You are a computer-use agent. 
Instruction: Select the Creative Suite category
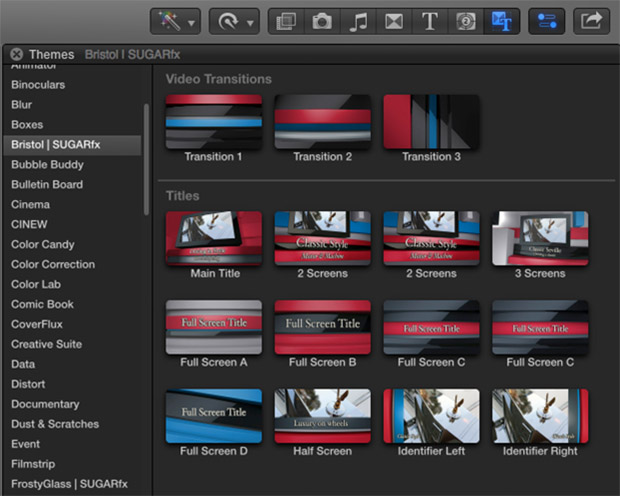46,344
